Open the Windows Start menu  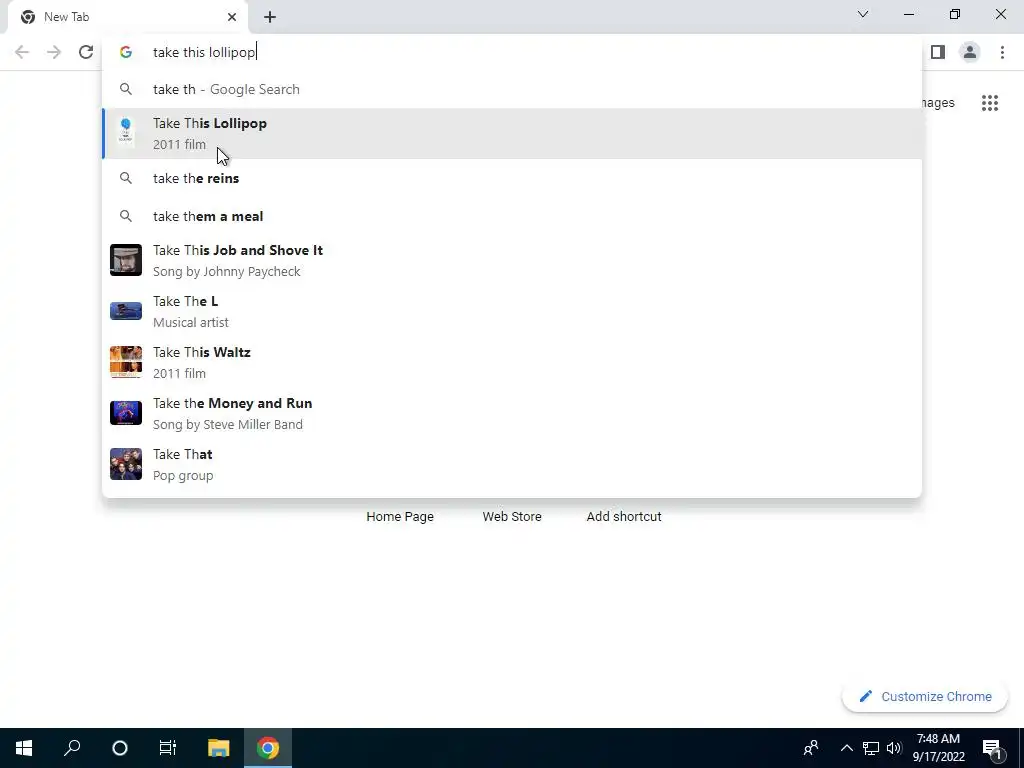click(x=24, y=748)
